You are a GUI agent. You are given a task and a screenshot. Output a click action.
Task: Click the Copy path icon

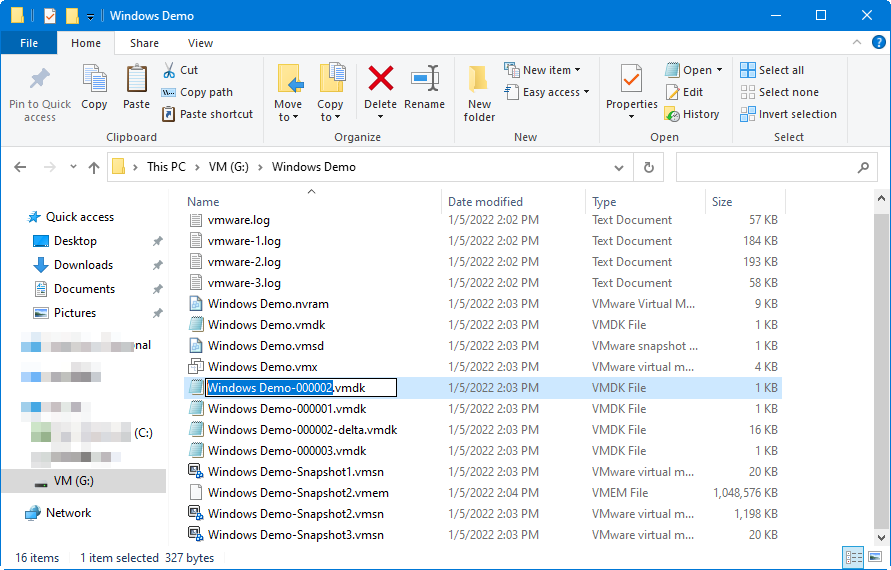pyautogui.click(x=169, y=92)
